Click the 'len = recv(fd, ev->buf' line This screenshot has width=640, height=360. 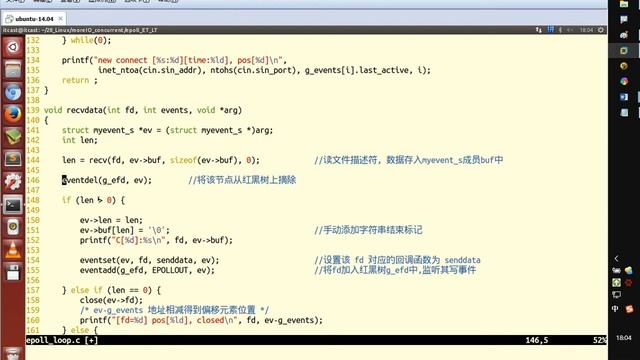pos(161,160)
